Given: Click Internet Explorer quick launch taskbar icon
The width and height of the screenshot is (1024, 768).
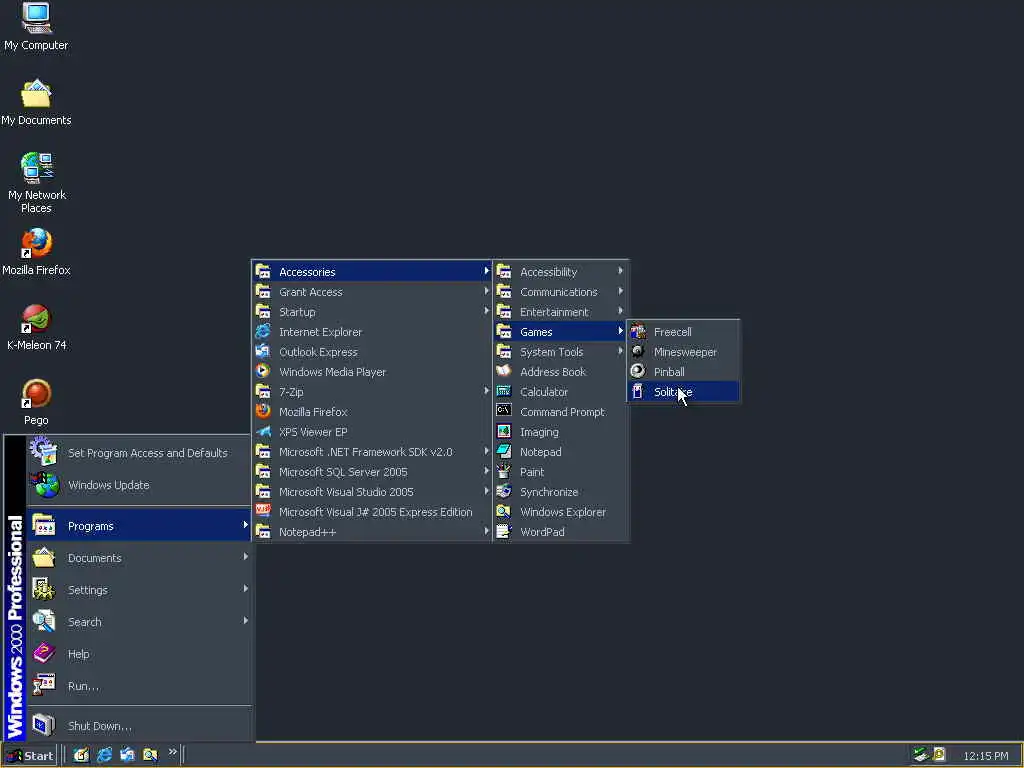Looking at the screenshot, I should point(104,755).
